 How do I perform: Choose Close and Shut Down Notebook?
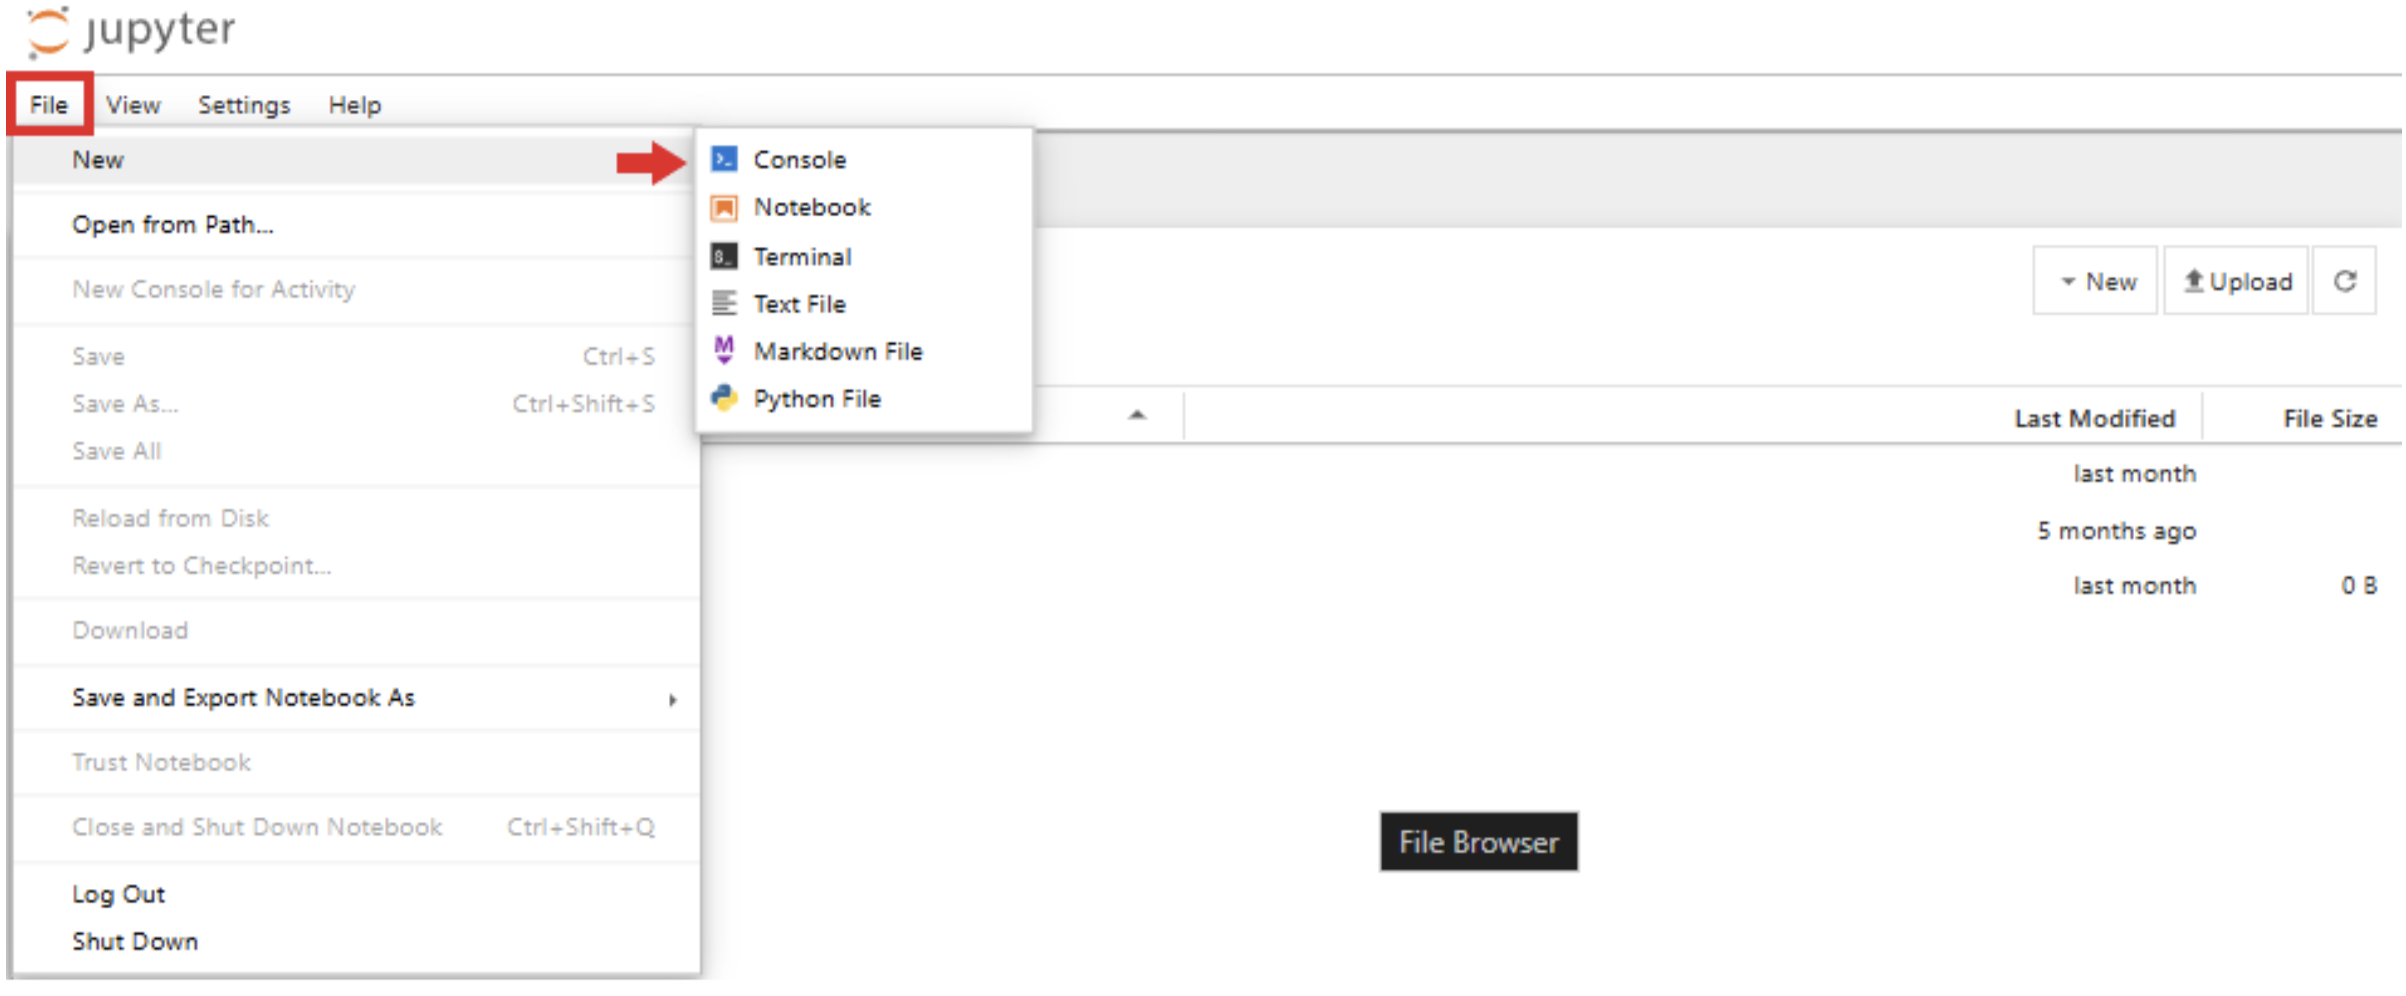pos(355,827)
